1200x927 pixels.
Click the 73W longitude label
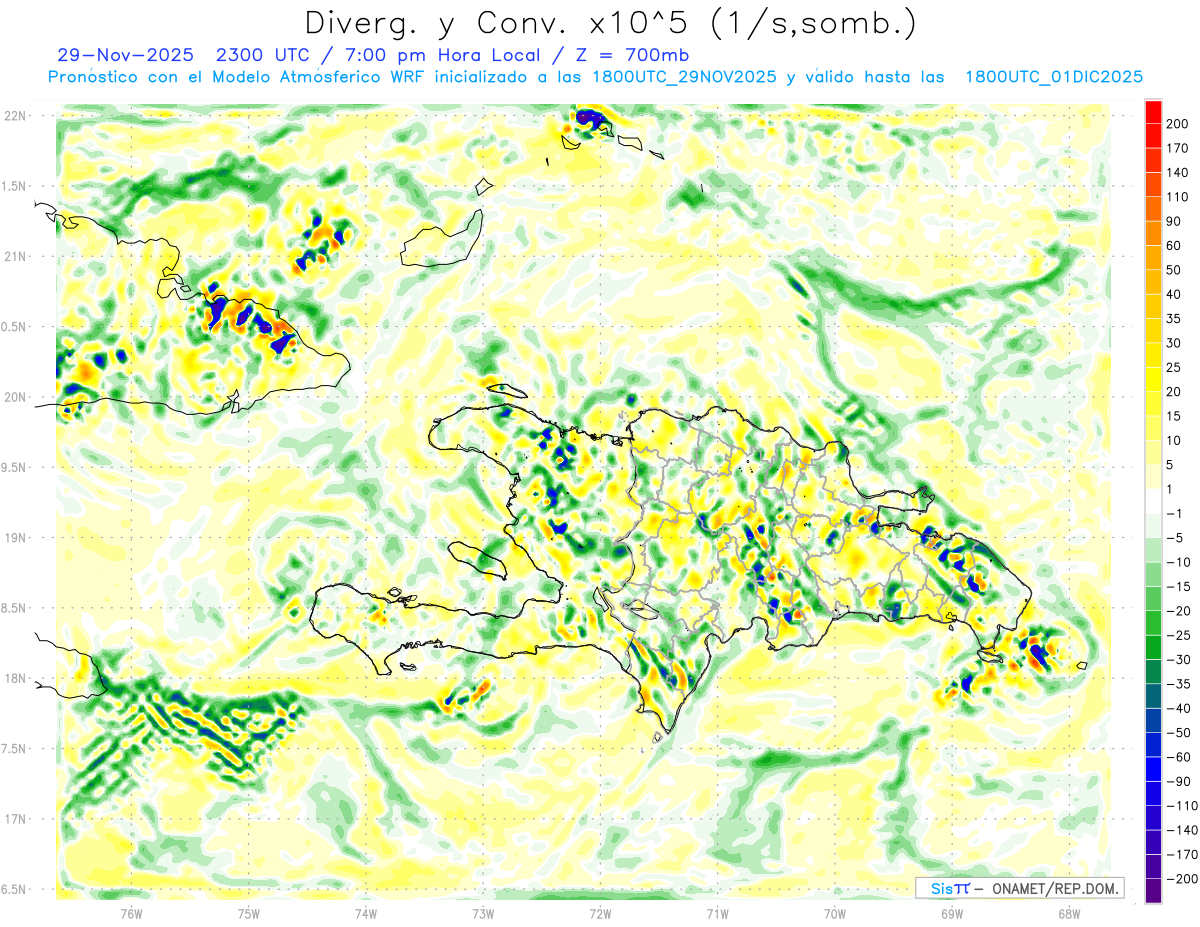[x=483, y=914]
